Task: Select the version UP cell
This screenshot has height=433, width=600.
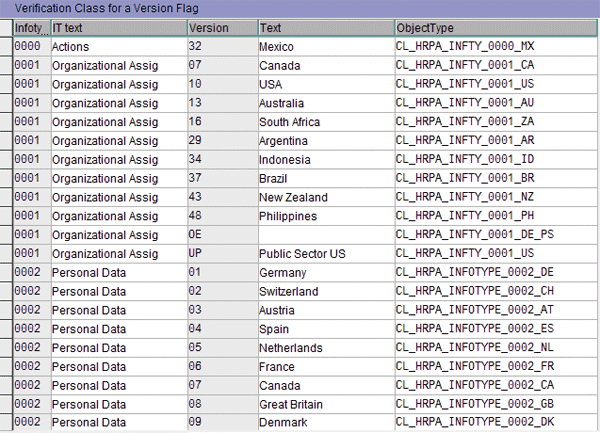Action: click(197, 254)
